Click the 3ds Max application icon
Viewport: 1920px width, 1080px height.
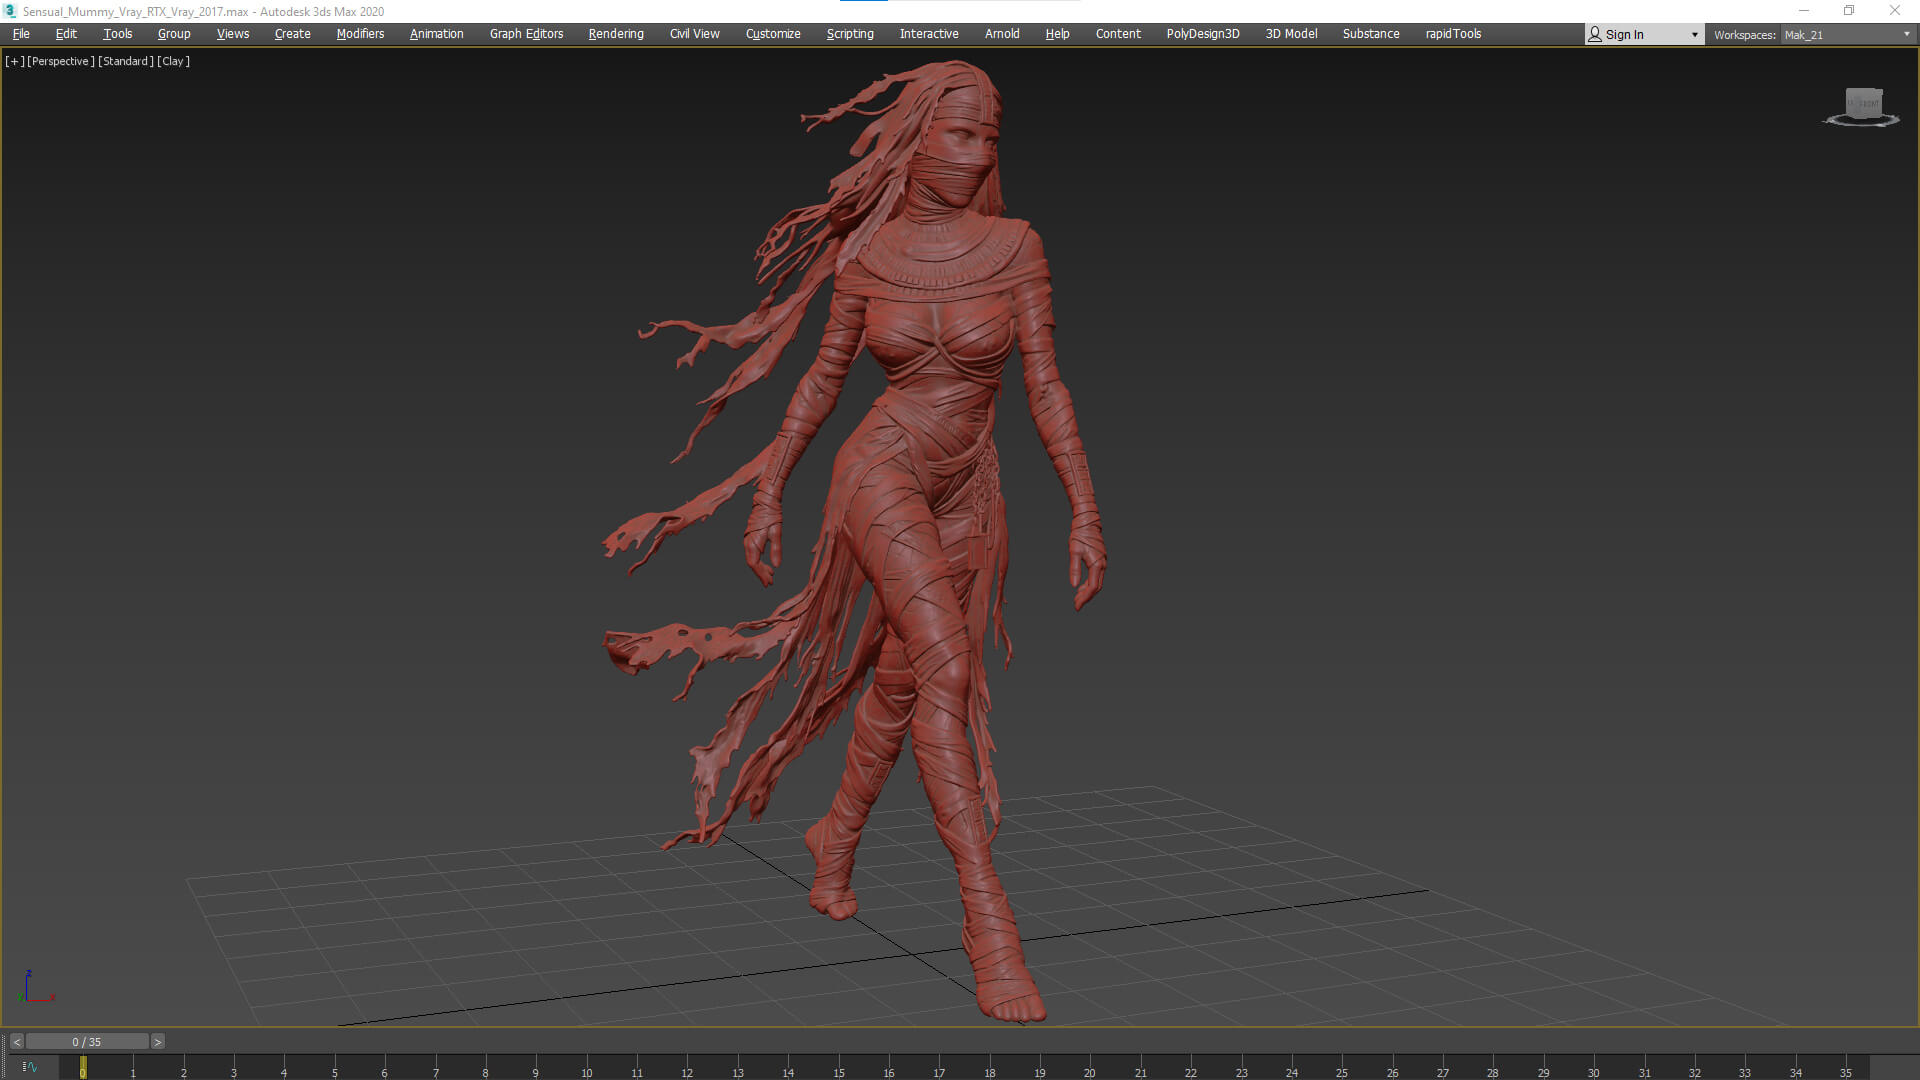click(x=10, y=11)
